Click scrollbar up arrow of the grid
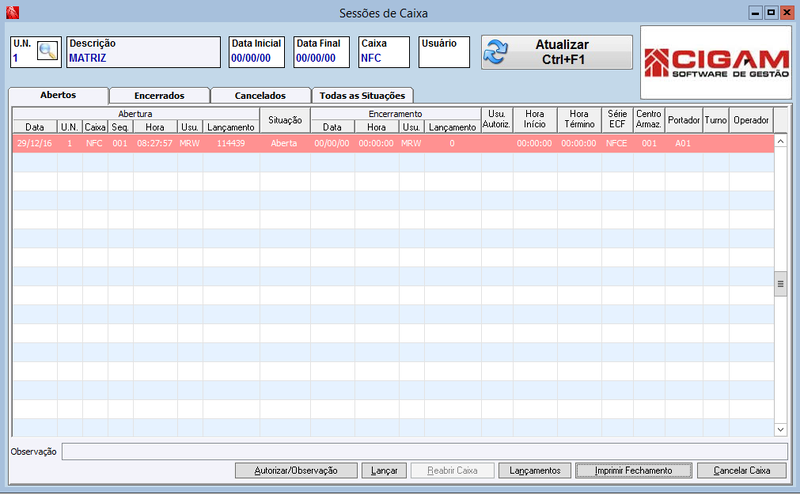Screen dimensions: 800x495 click(780, 141)
